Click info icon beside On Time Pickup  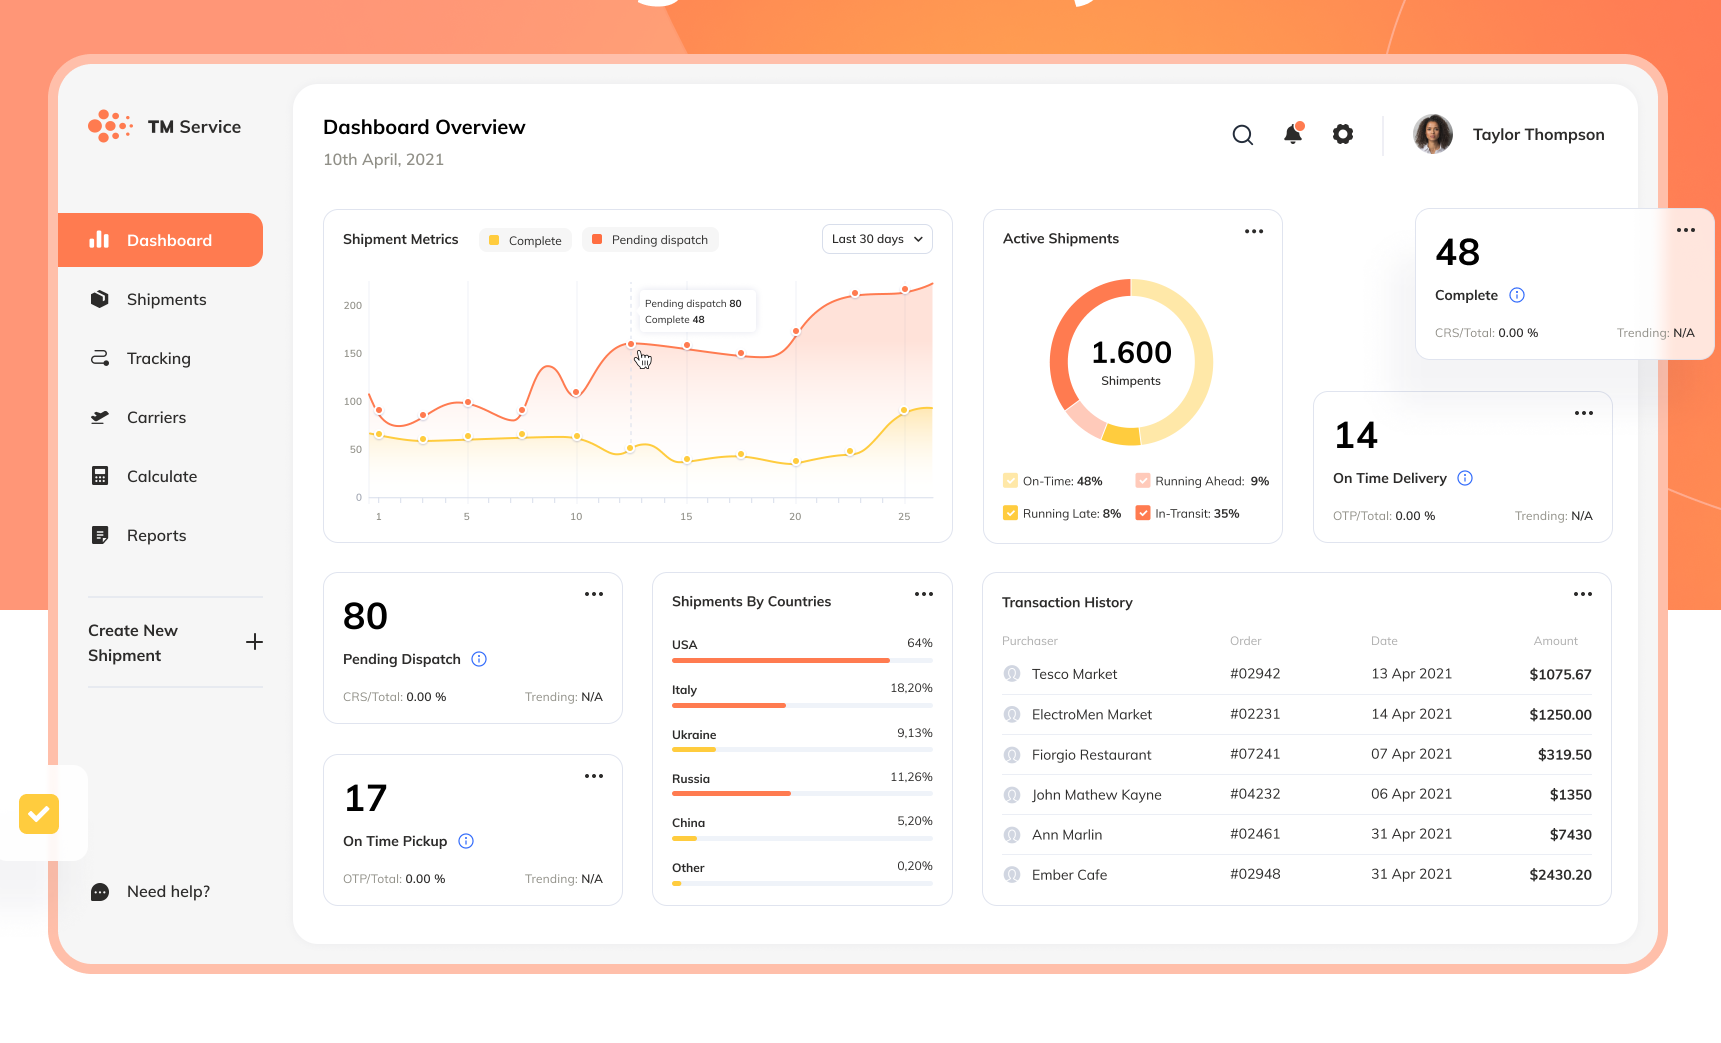pyautogui.click(x=466, y=841)
